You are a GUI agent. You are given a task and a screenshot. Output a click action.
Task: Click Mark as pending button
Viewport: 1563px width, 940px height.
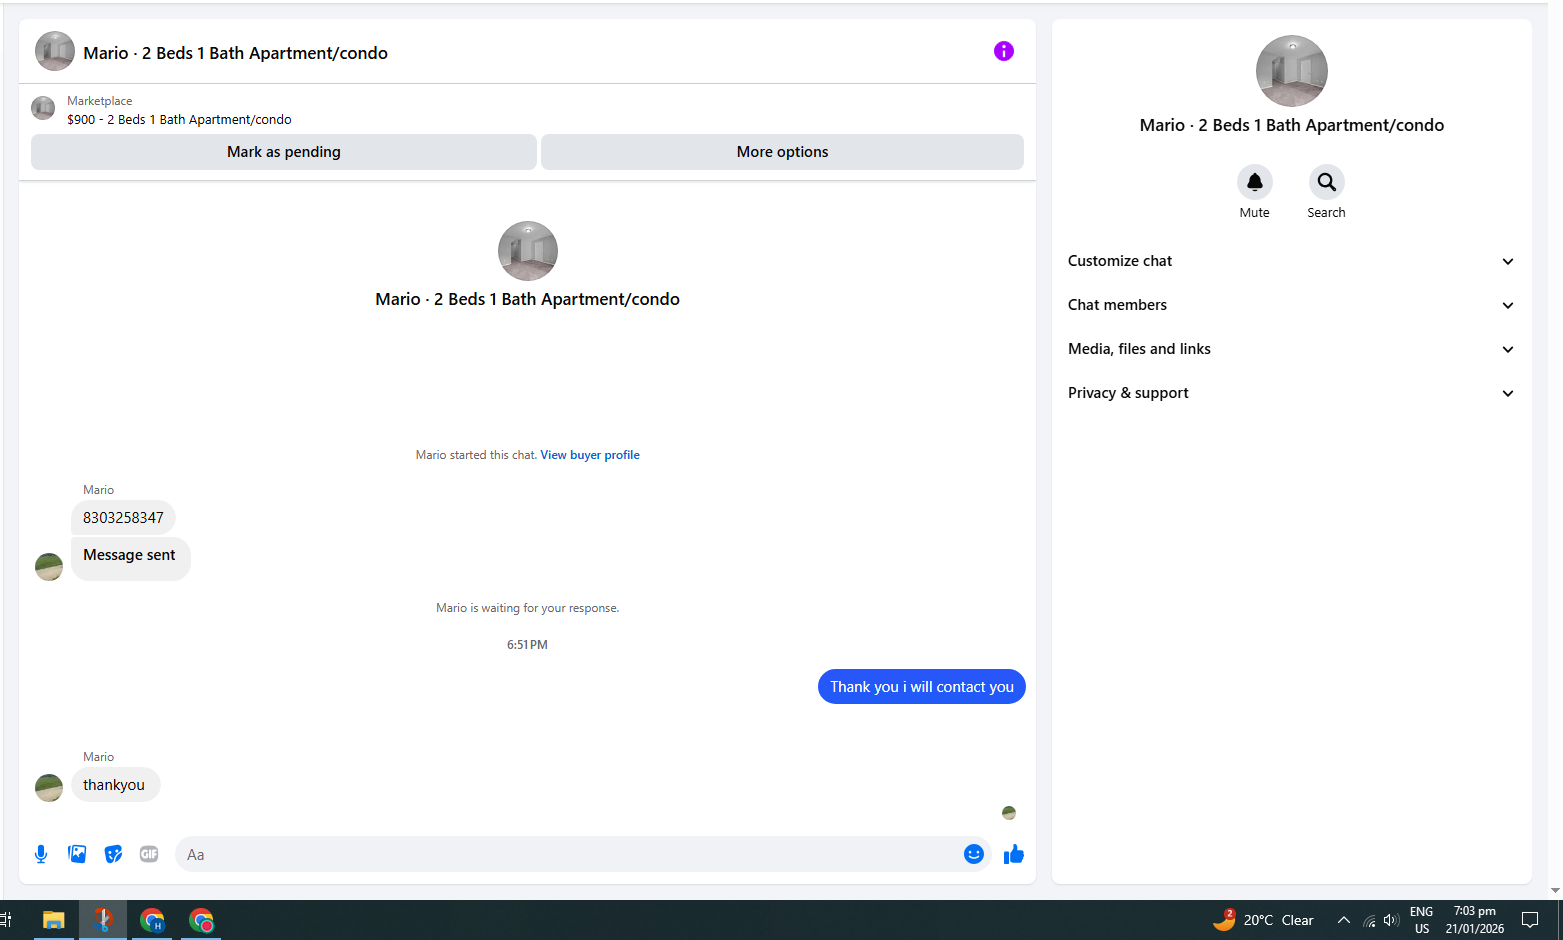tap(284, 152)
